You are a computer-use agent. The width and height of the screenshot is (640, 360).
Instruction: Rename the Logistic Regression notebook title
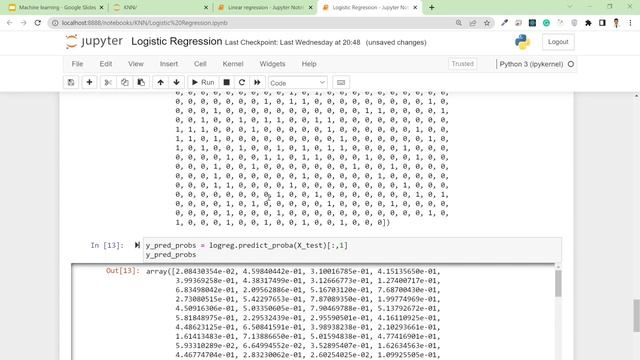click(x=176, y=42)
